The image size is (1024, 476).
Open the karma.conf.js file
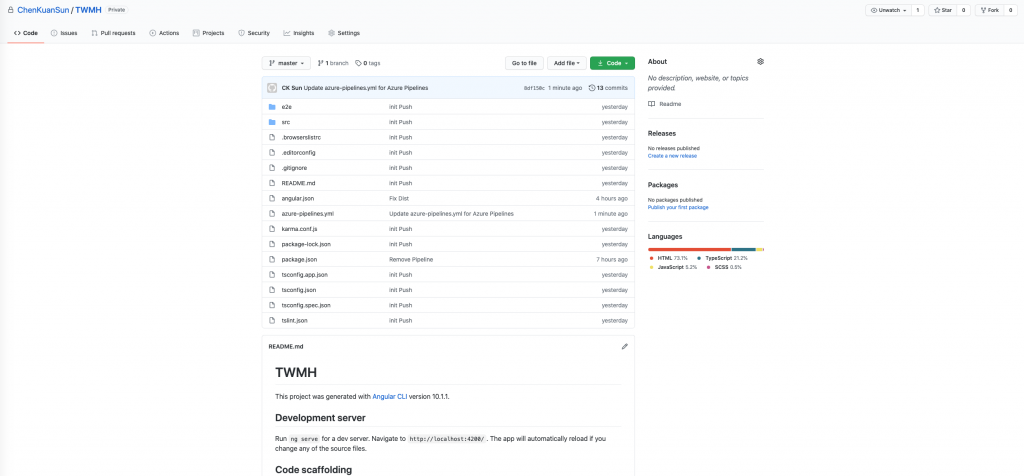299,229
